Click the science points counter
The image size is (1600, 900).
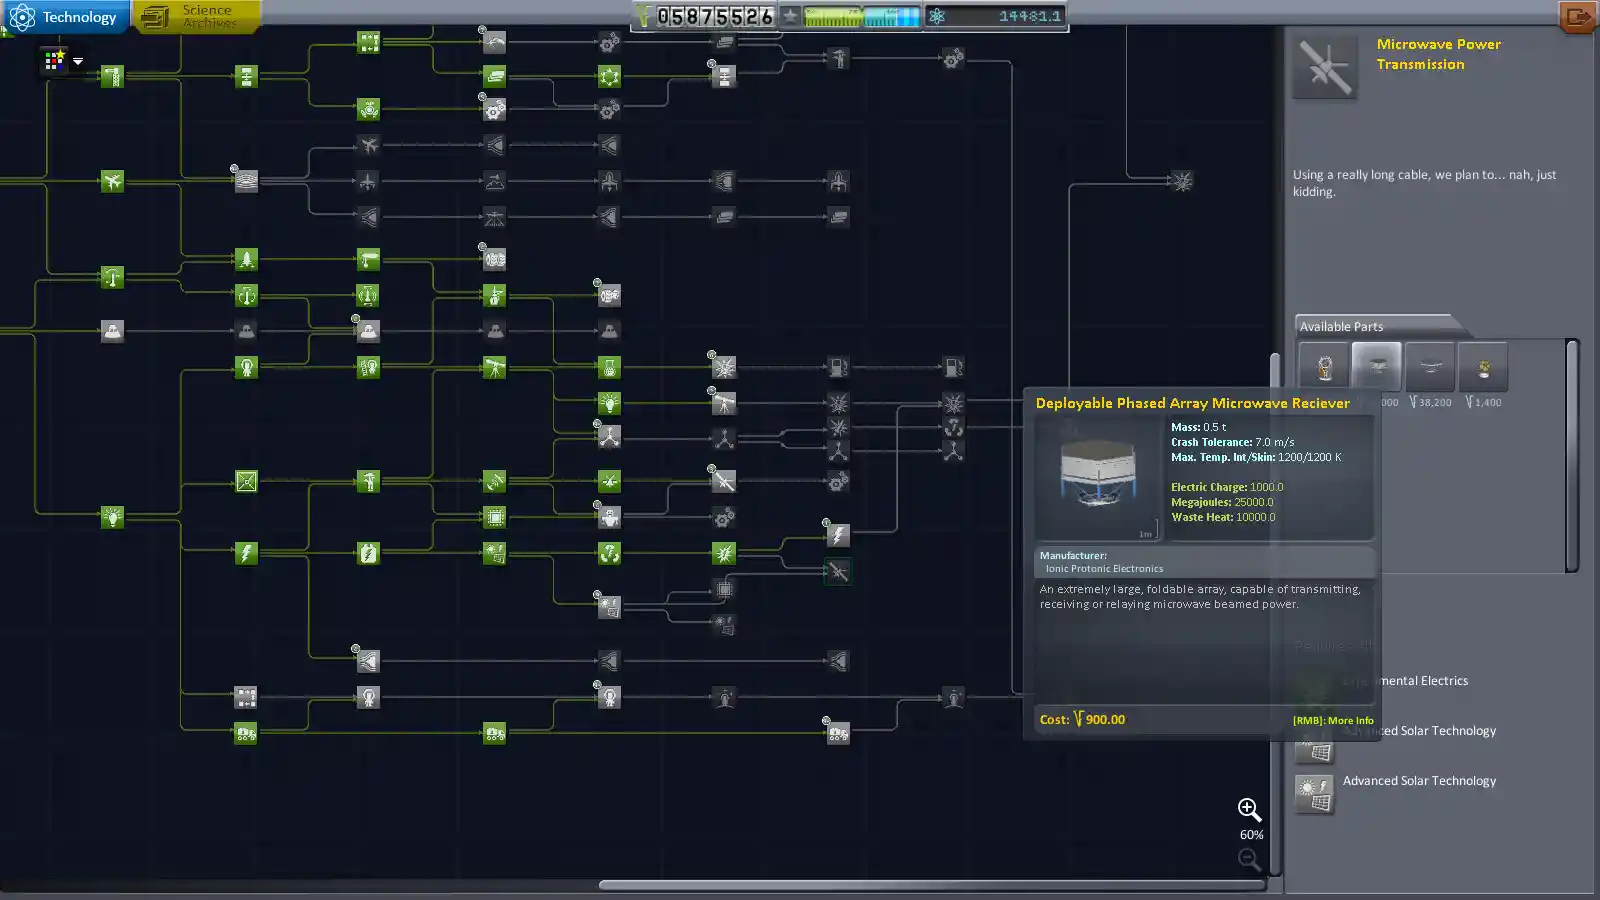point(995,16)
